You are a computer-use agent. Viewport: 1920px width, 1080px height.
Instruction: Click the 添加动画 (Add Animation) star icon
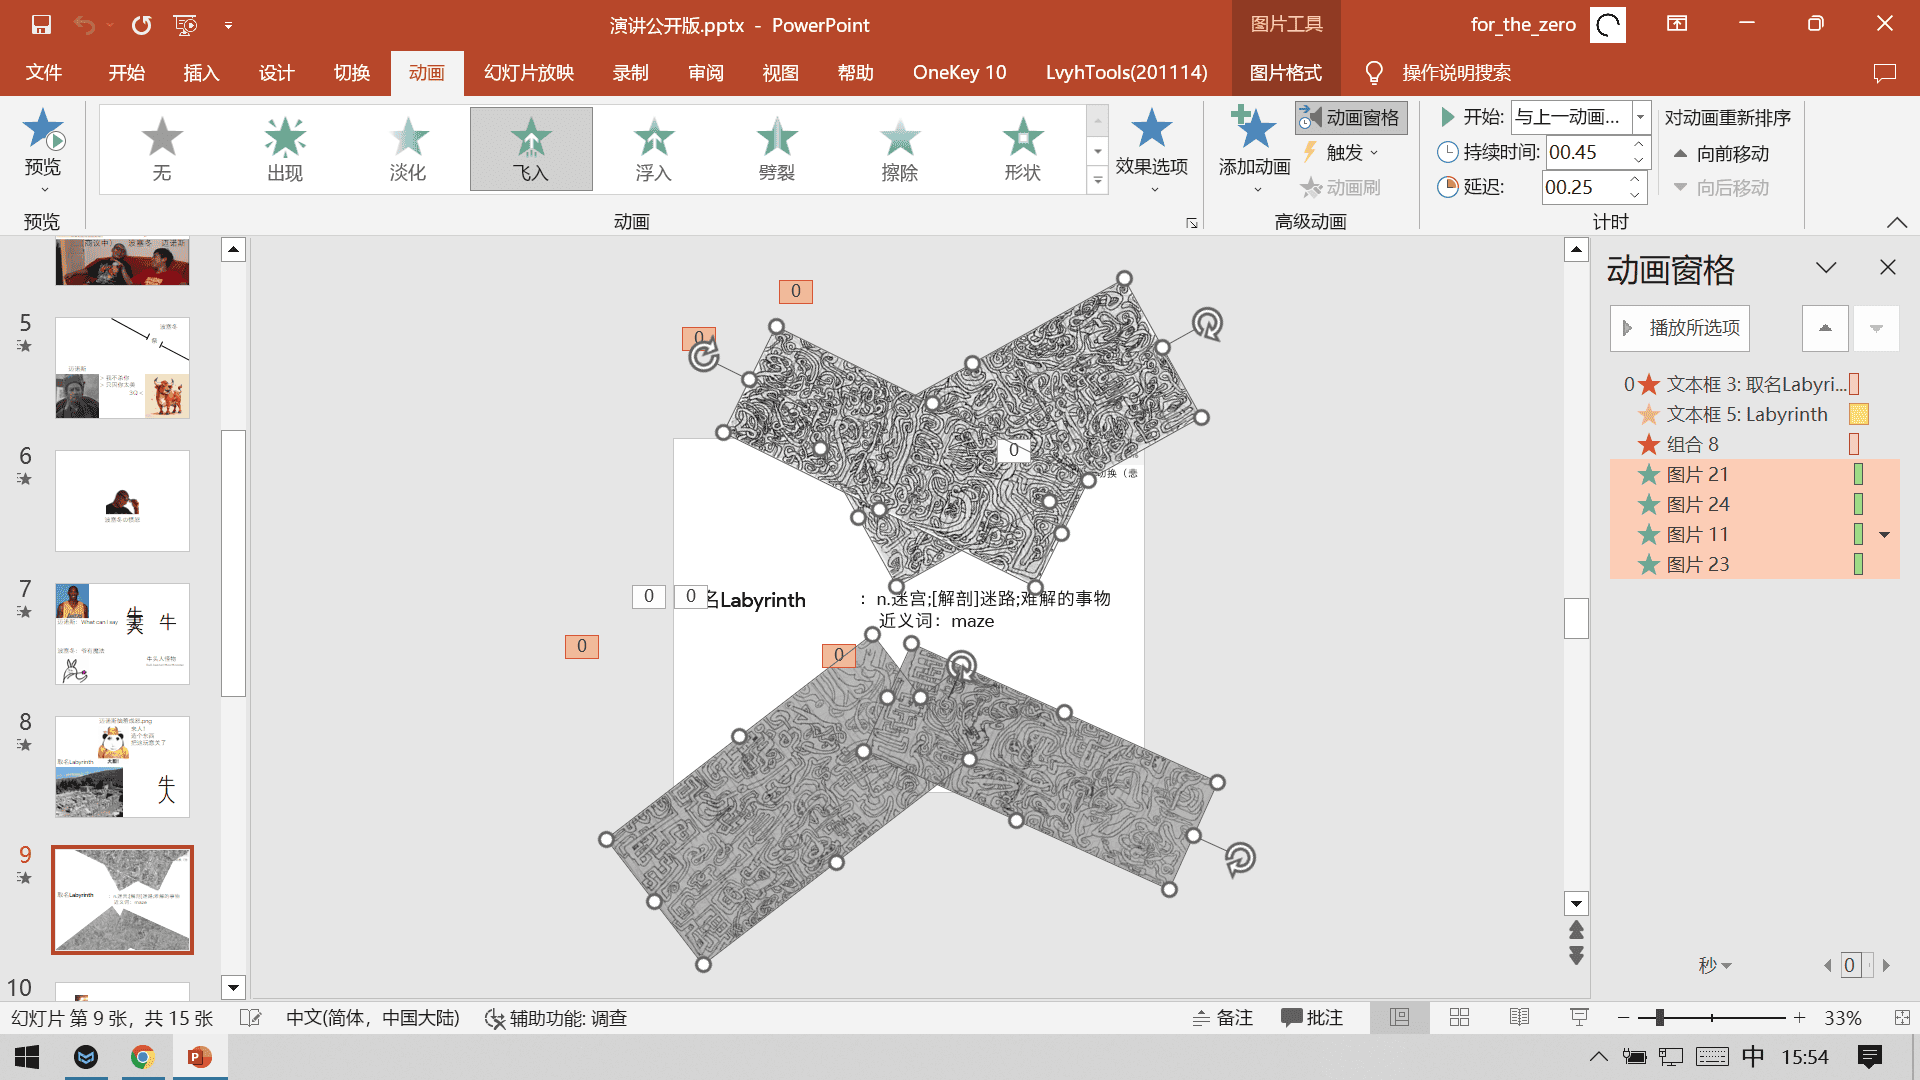coord(1254,130)
